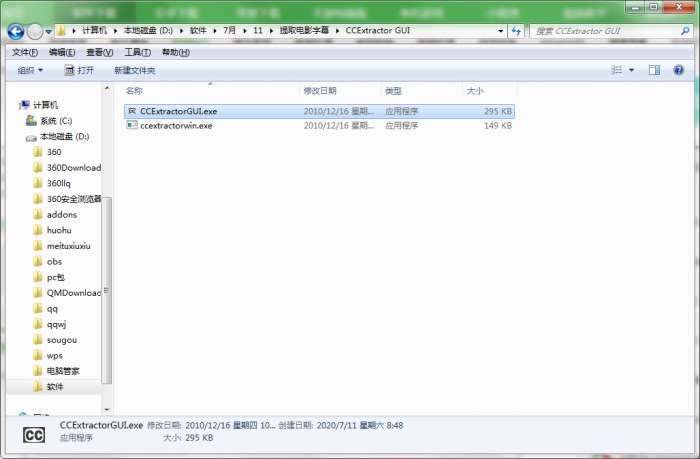Open the address bar history dropdown
The image size is (700, 459).
tap(500, 31)
